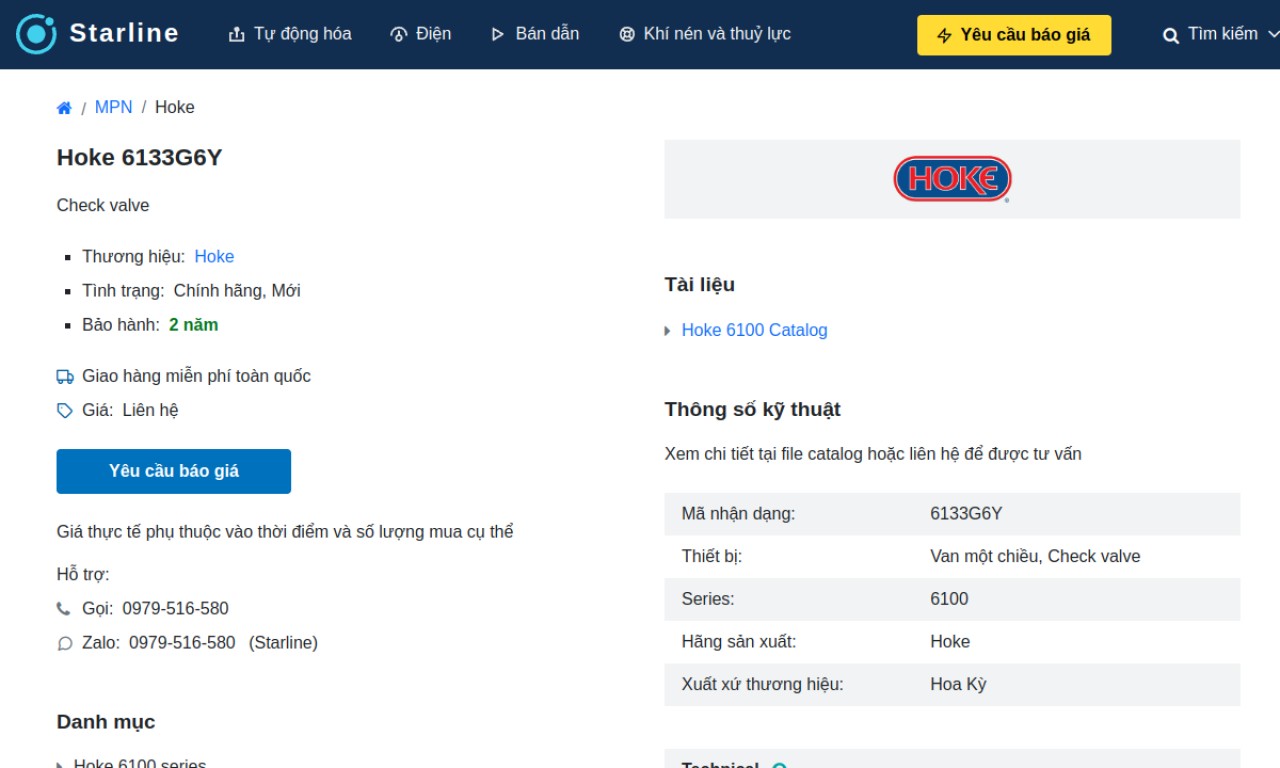This screenshot has width=1280, height=768.
Task: Expand the Tìm kiếm dropdown chevron
Action: (1273, 34)
